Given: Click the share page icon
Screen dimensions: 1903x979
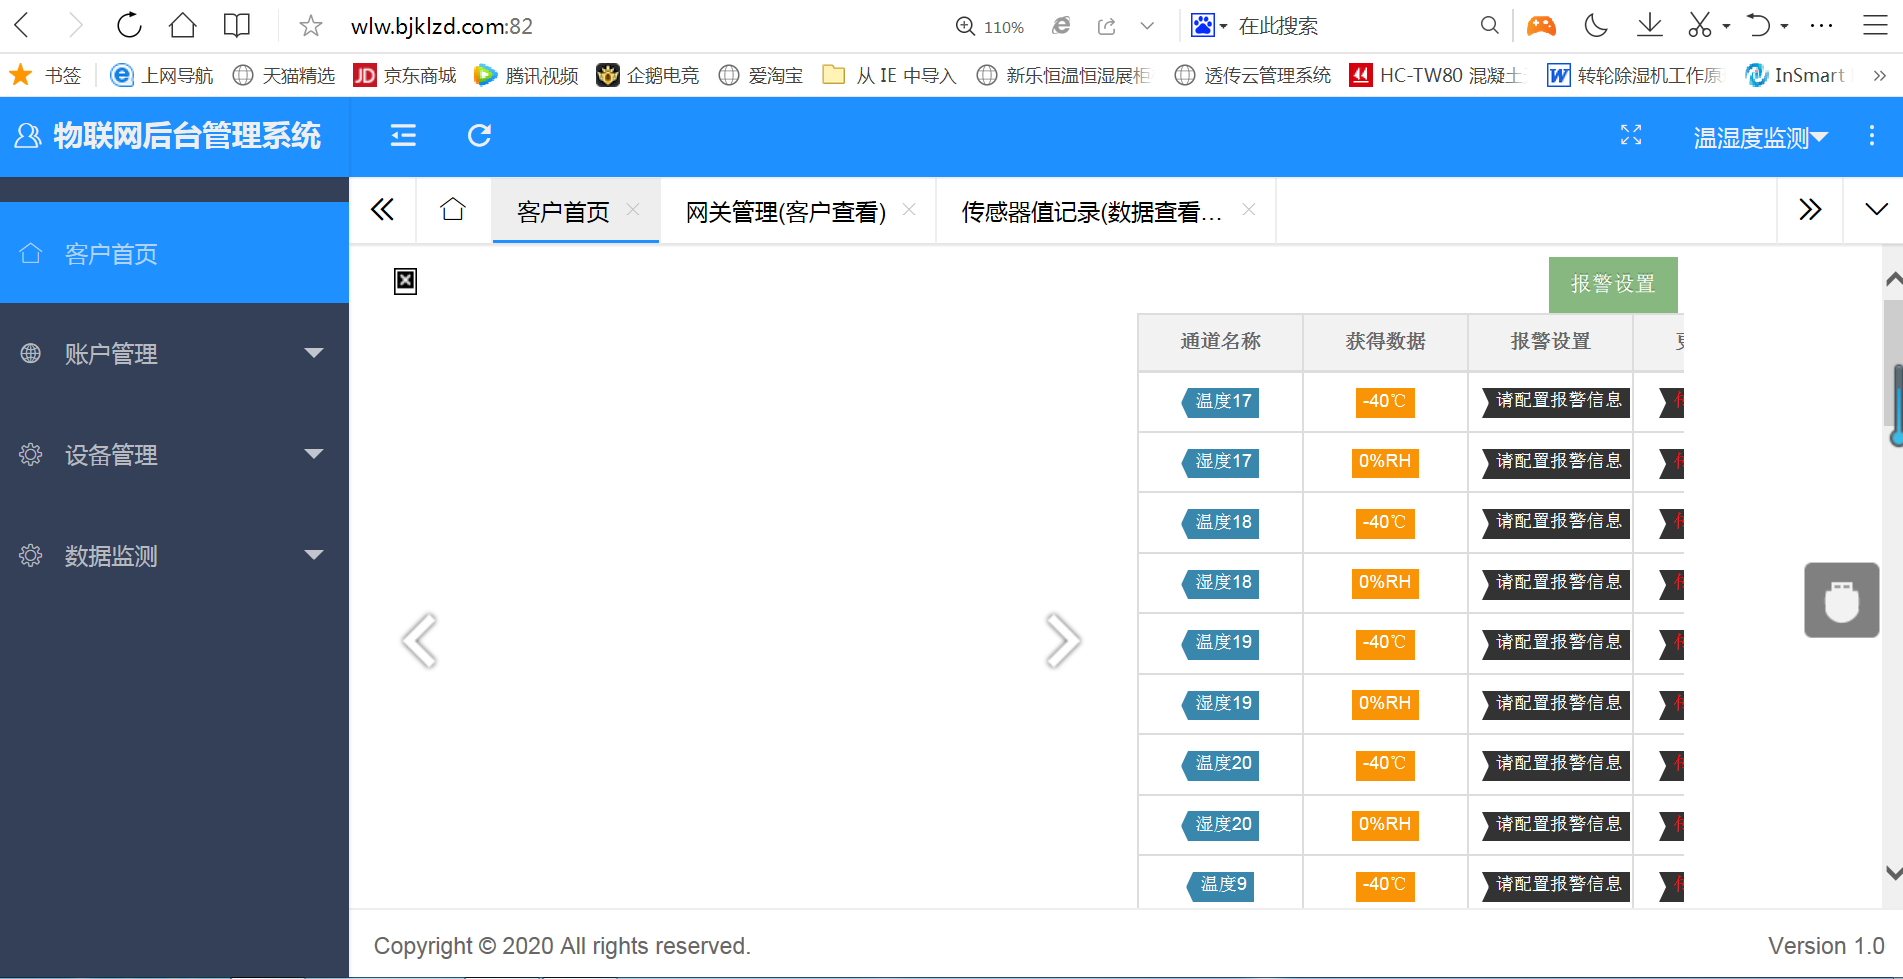Looking at the screenshot, I should [1106, 26].
